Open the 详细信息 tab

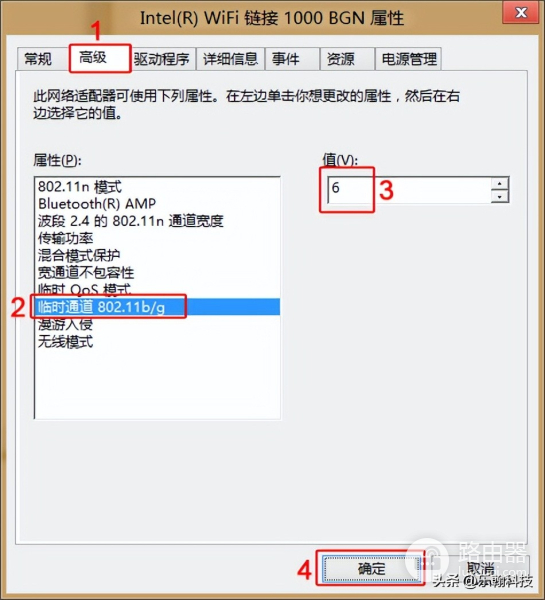coord(230,59)
